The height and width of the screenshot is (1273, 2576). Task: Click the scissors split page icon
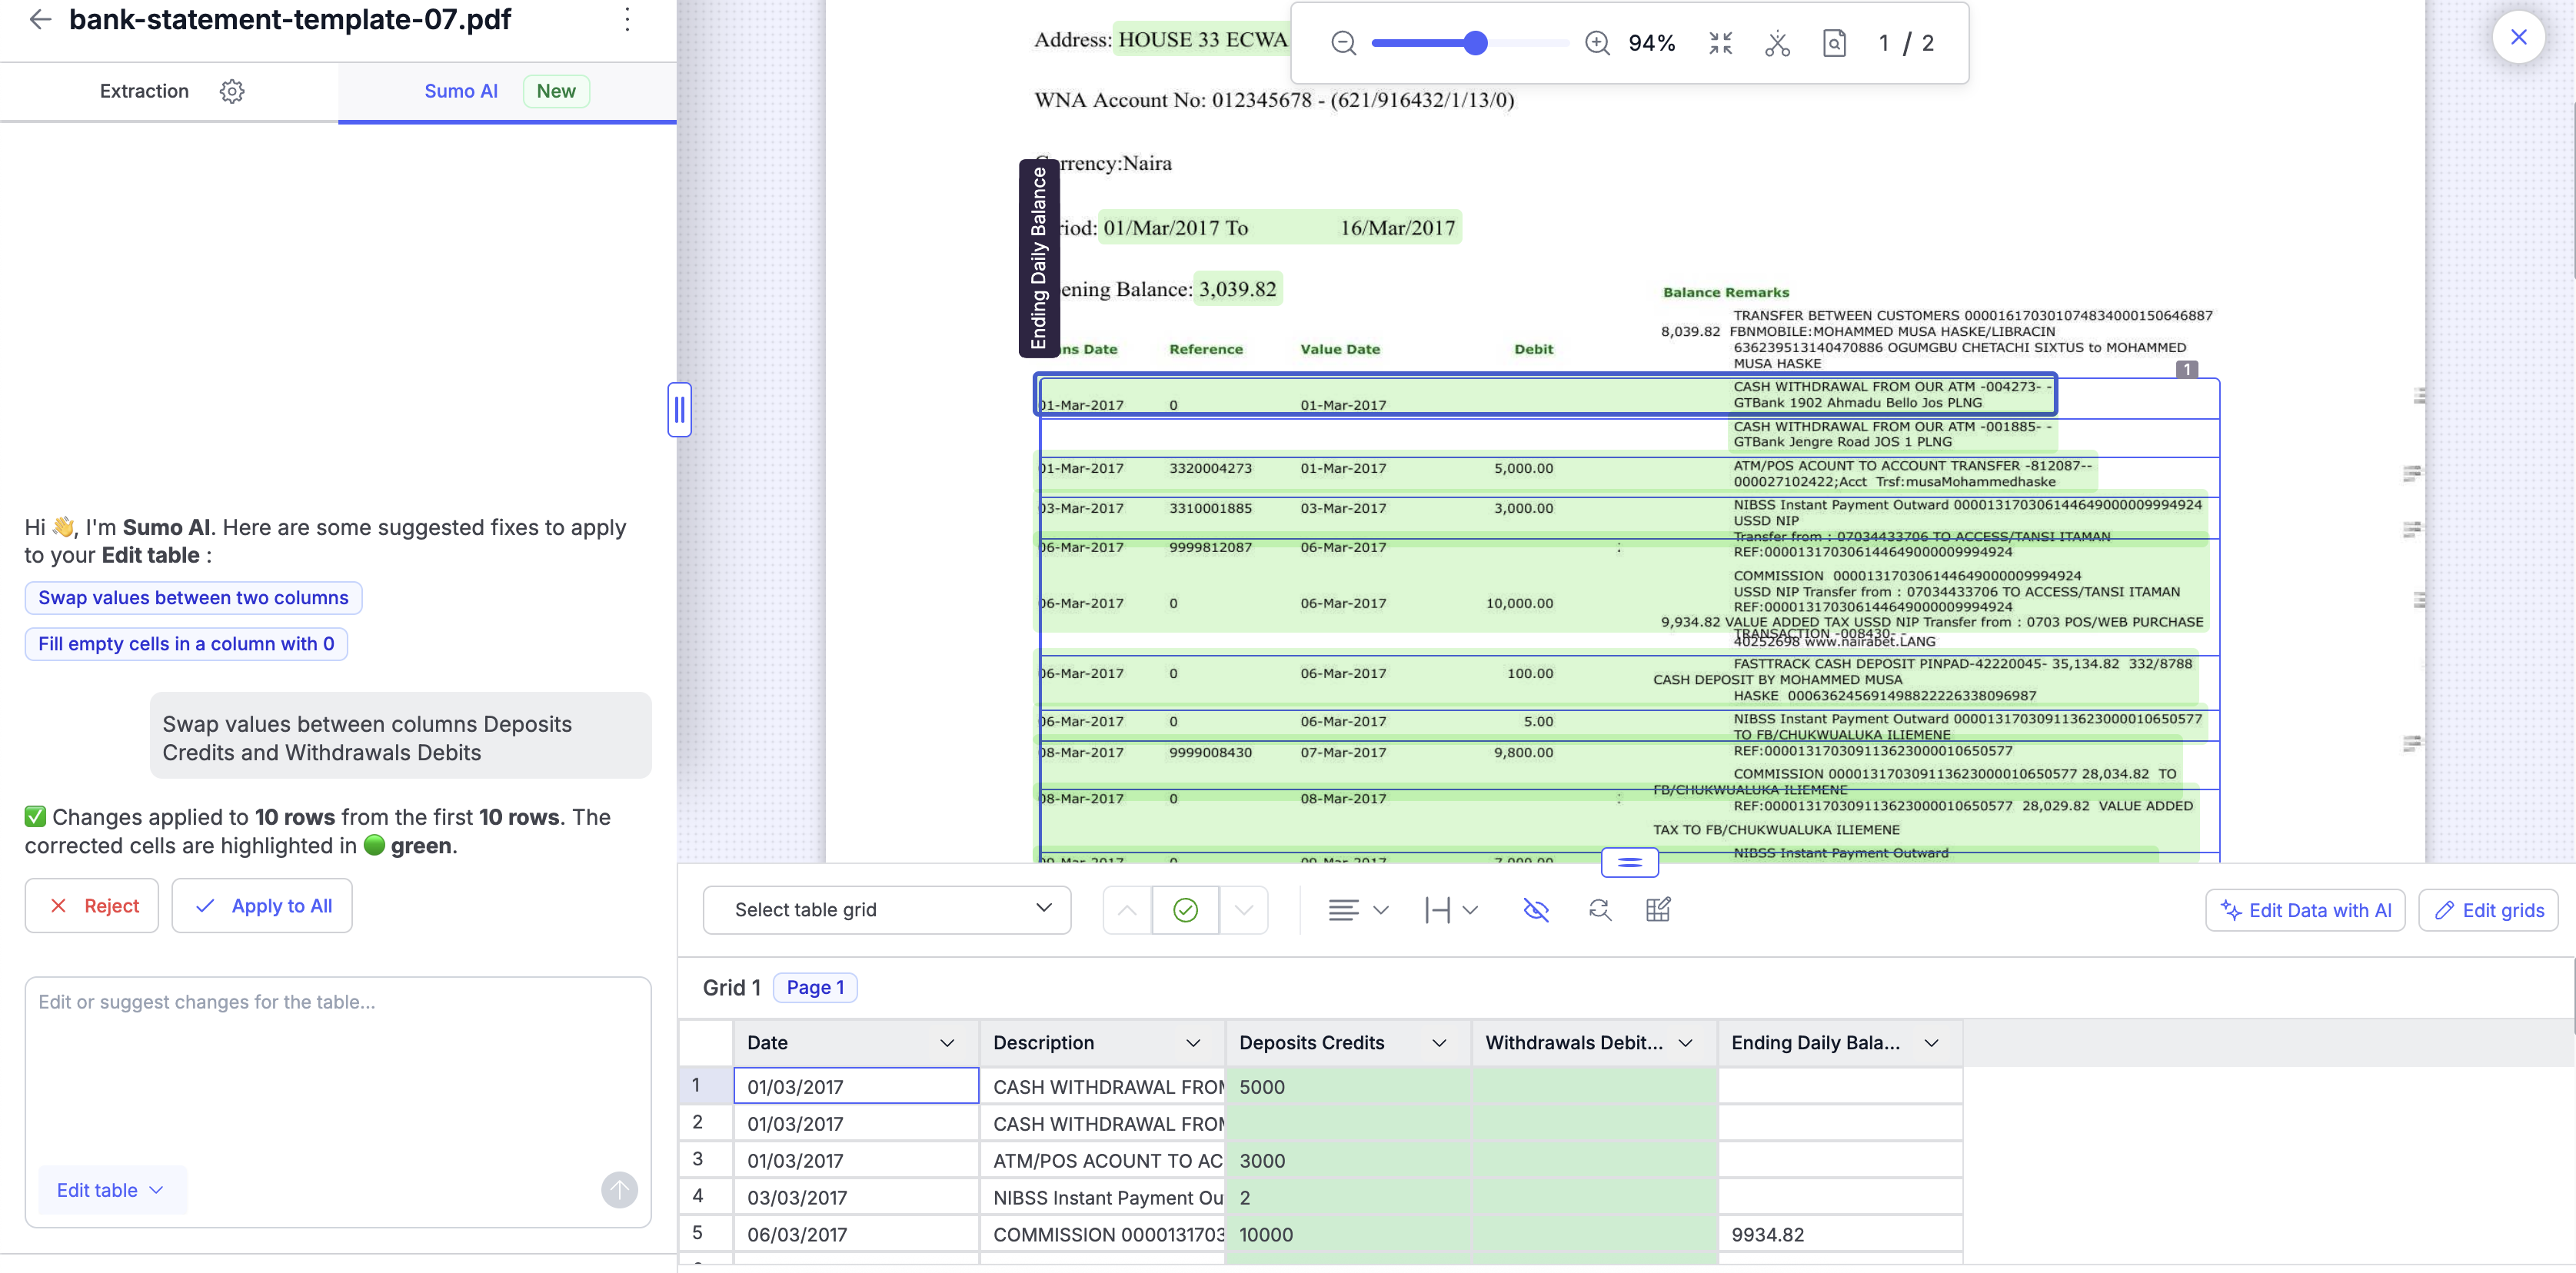pos(1777,43)
